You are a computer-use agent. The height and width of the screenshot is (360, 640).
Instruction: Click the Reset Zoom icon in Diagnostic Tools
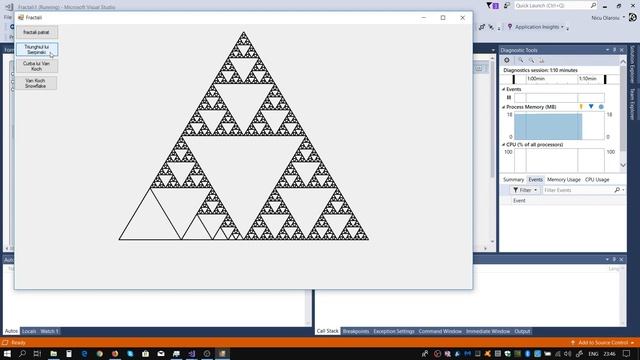pos(541,60)
